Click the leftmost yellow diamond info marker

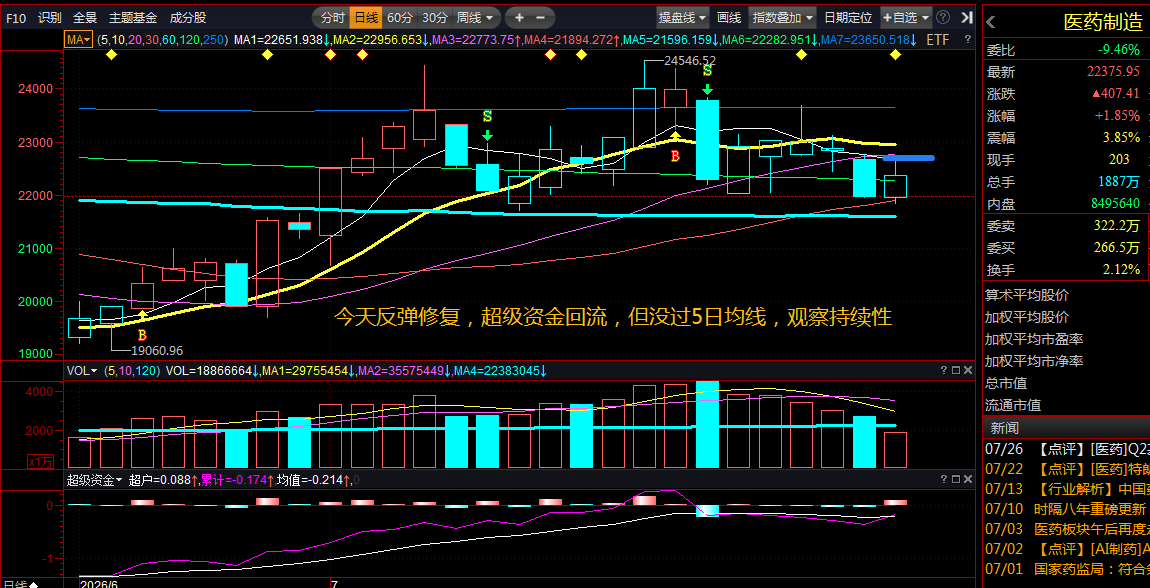pos(111,55)
